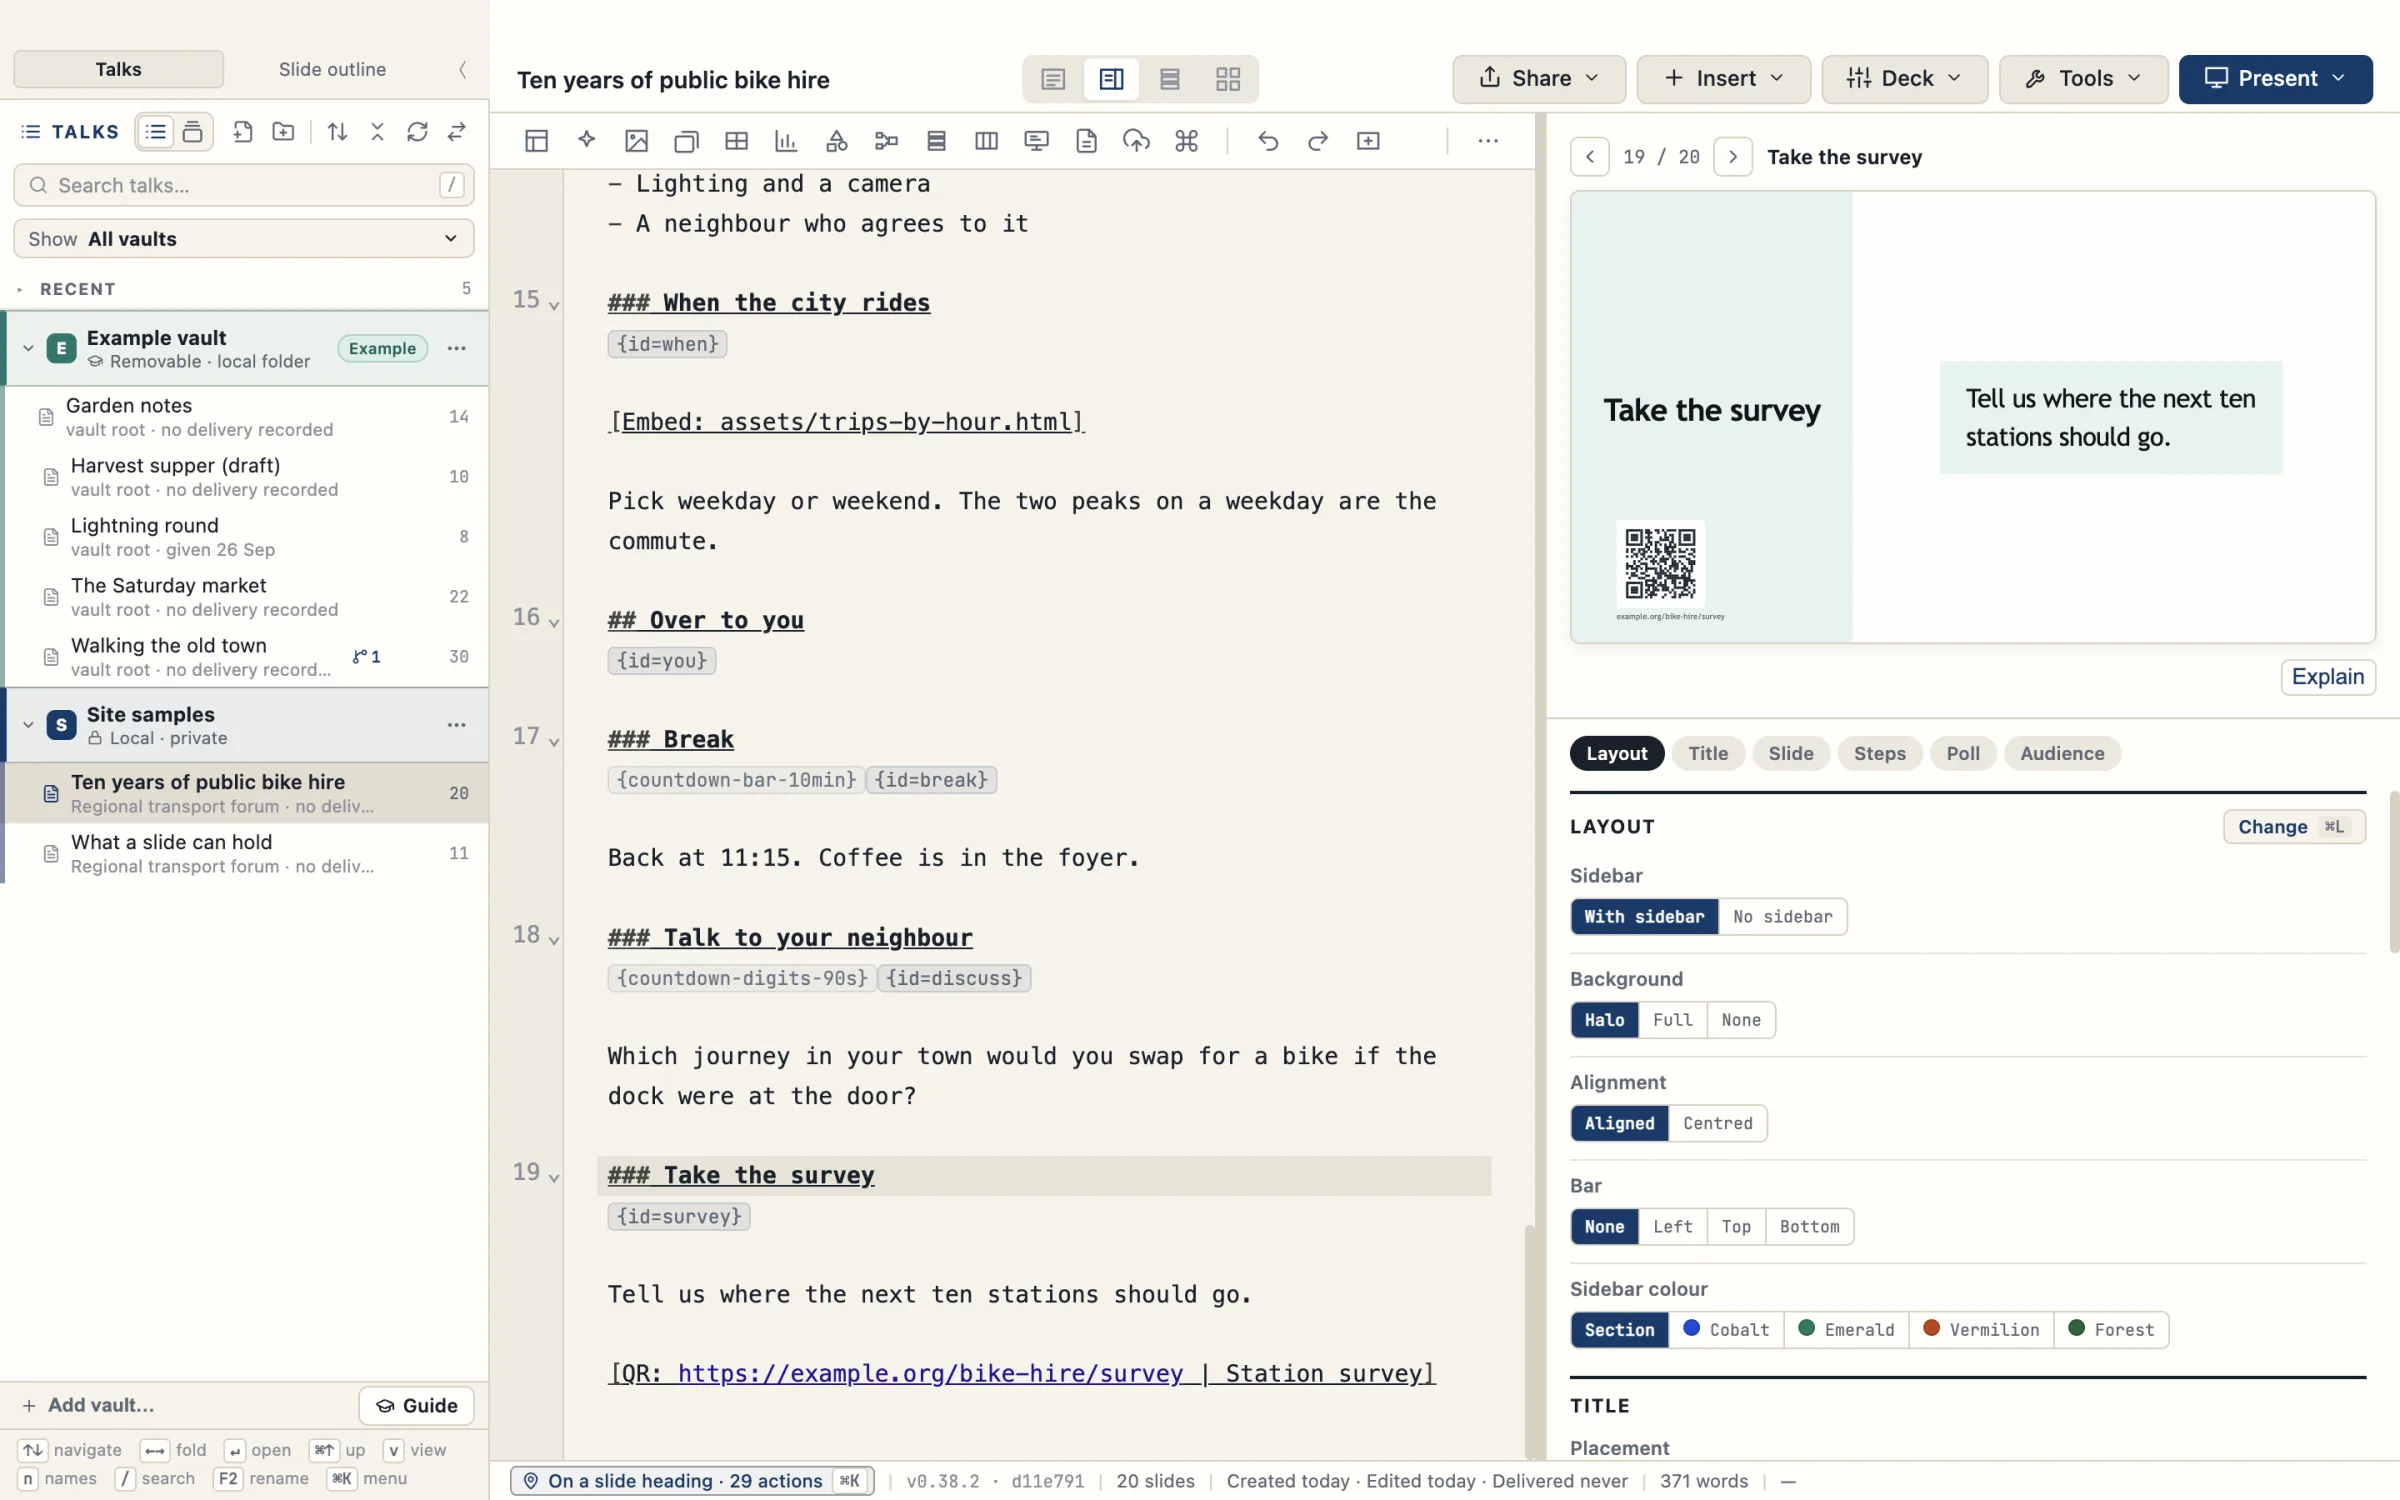This screenshot has height=1500, width=2400.
Task: Click new folder icon in Talks panel
Action: click(283, 131)
